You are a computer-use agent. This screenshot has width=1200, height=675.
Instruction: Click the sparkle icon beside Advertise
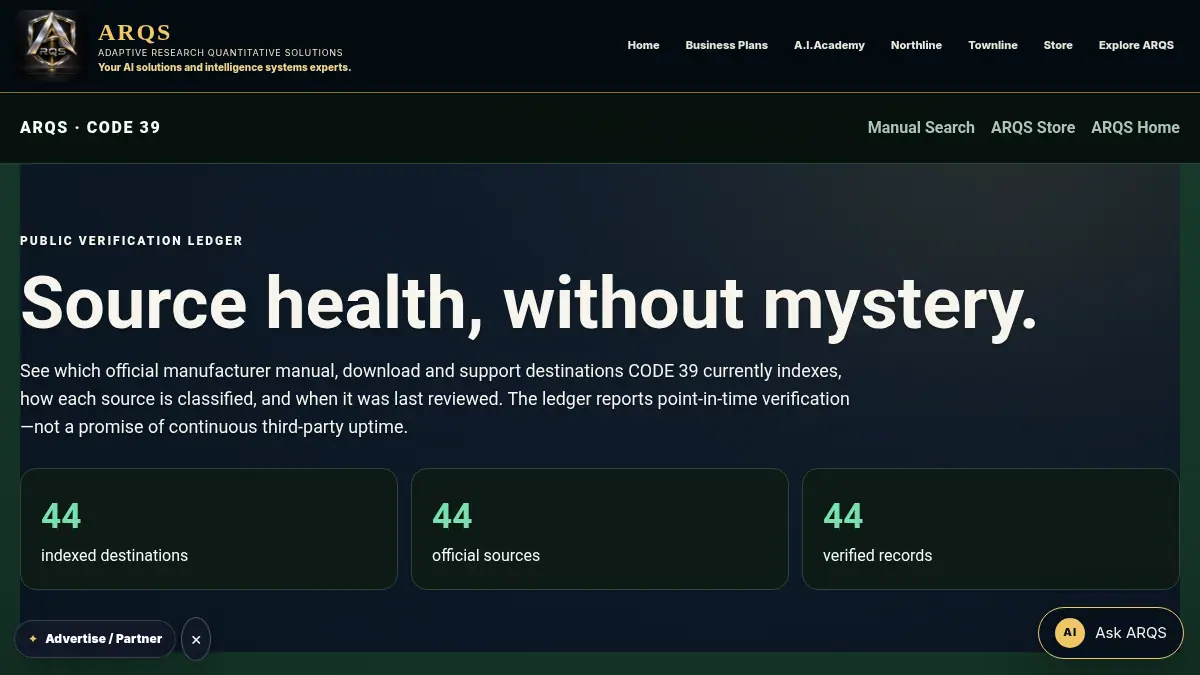coord(33,639)
